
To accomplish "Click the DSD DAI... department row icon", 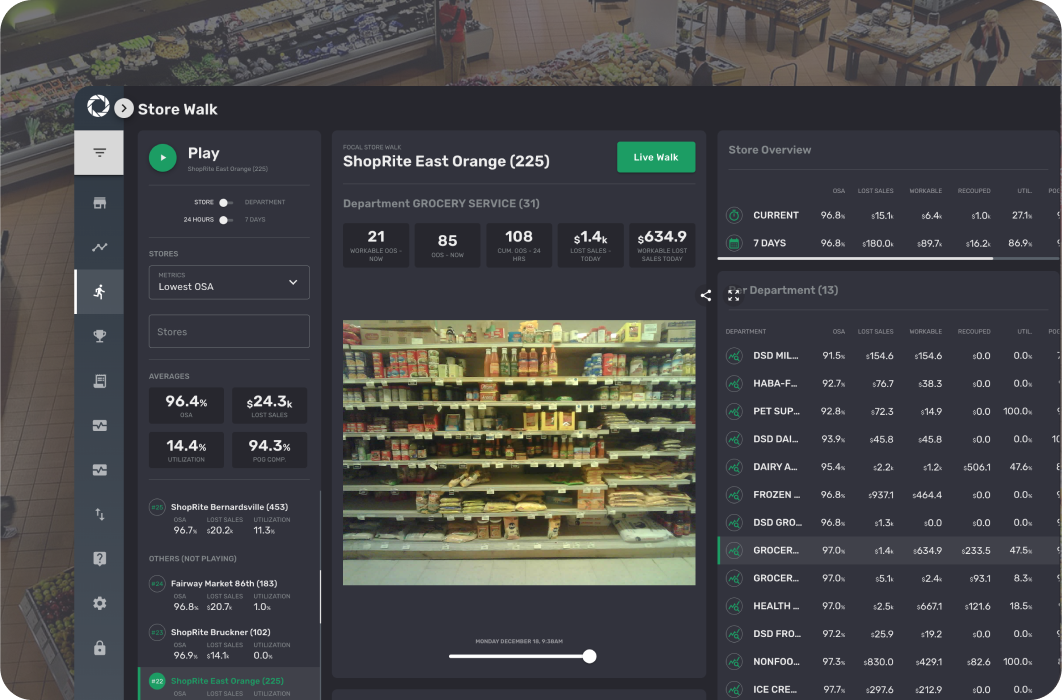I will (x=734, y=439).
